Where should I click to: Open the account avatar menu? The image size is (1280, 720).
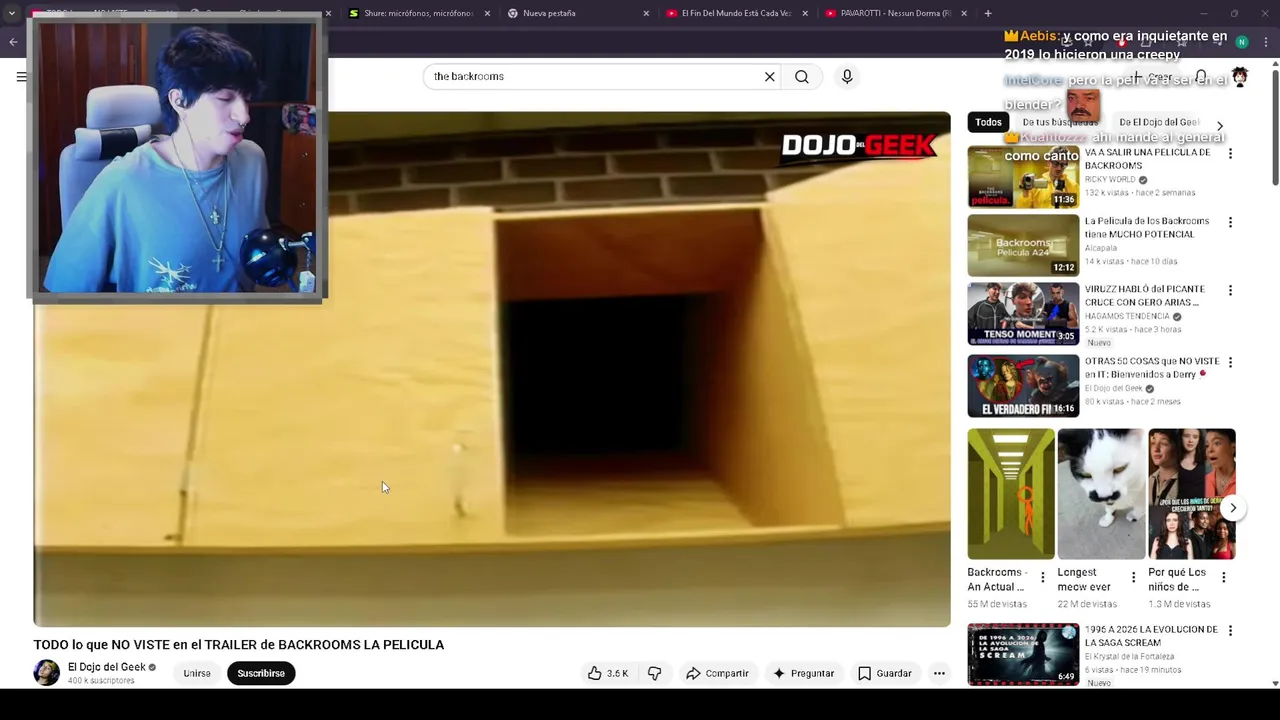(1239, 77)
